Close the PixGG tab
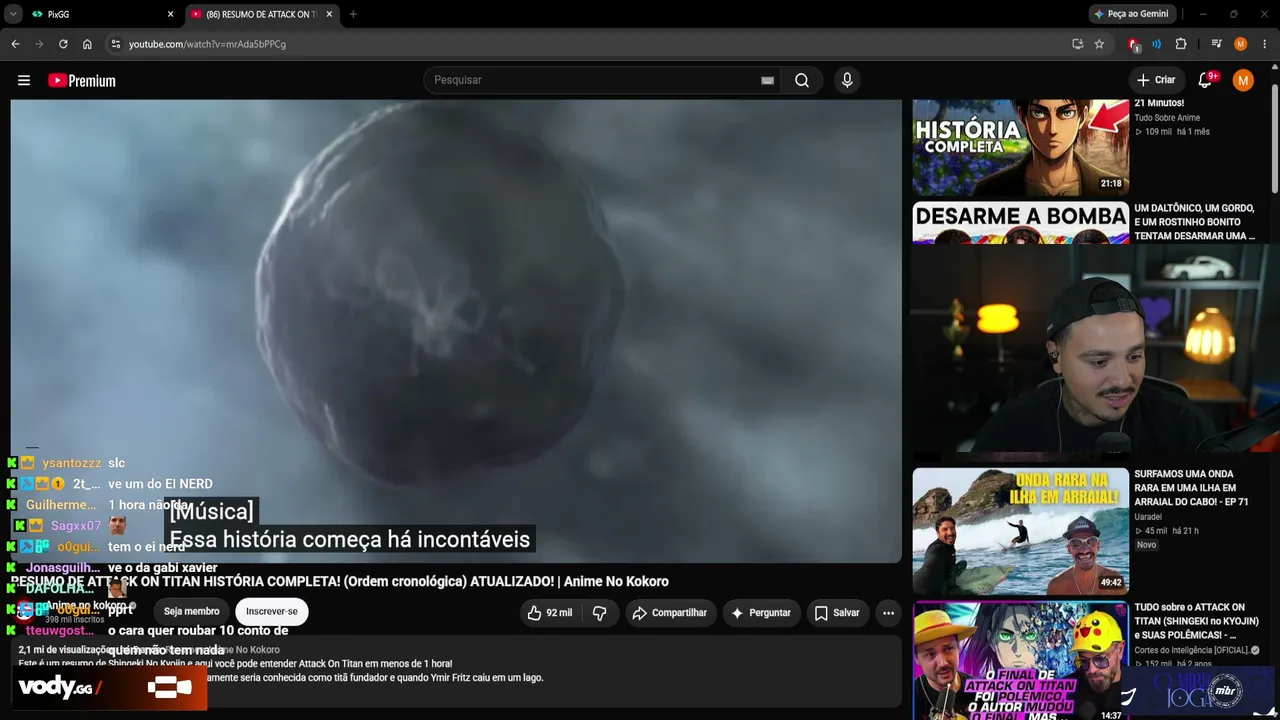 (170, 14)
